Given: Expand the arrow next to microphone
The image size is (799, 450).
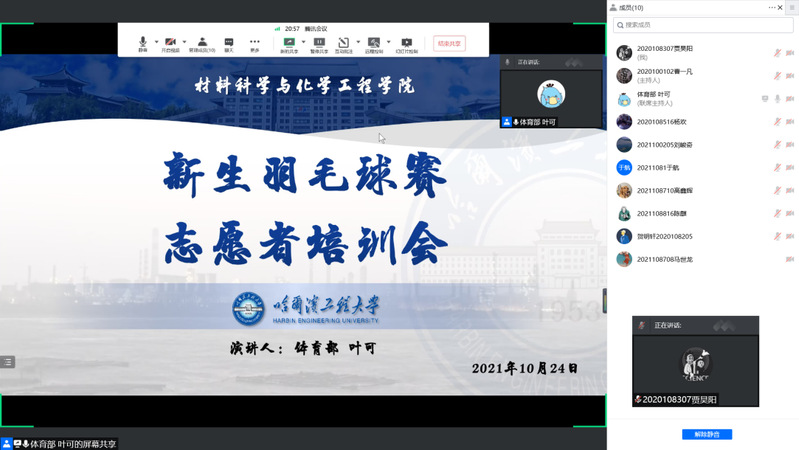Looking at the screenshot, I should [x=156, y=42].
